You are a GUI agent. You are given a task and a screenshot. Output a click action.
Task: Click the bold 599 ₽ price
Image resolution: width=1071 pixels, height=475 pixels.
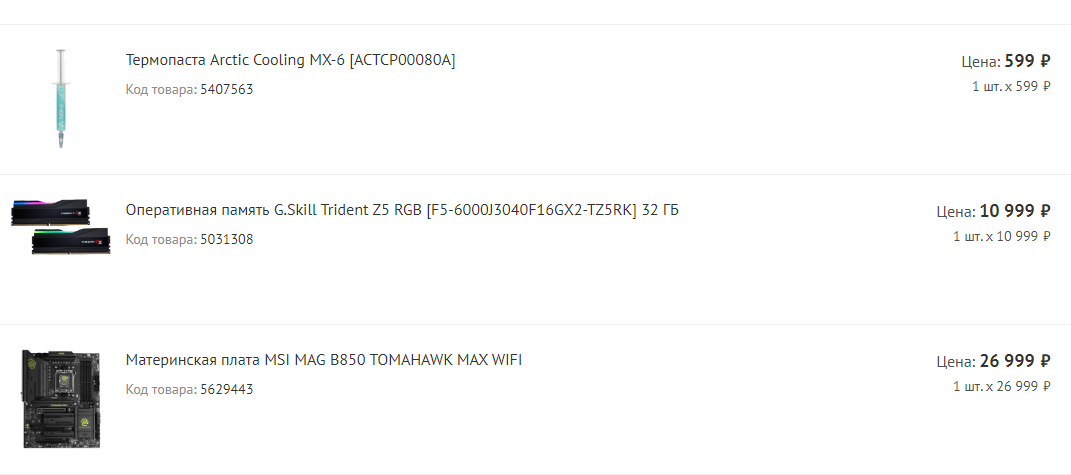[1027, 61]
